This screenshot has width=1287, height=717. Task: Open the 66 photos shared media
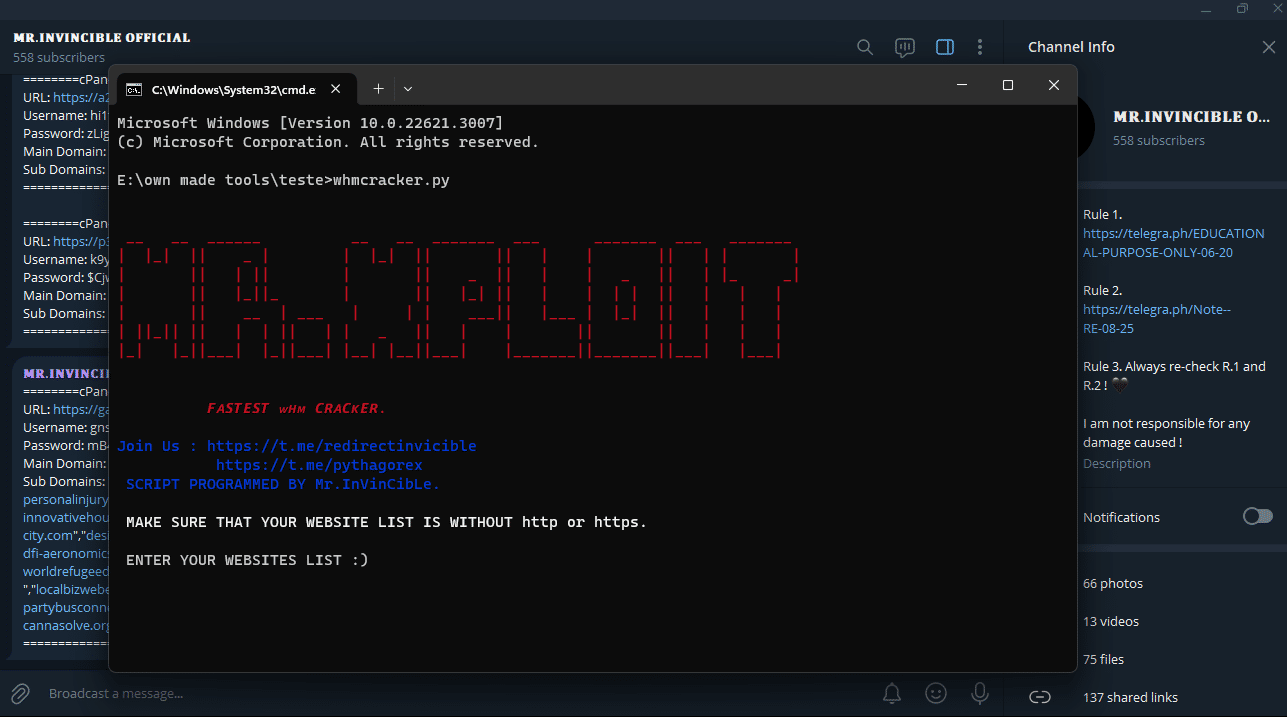1112,583
